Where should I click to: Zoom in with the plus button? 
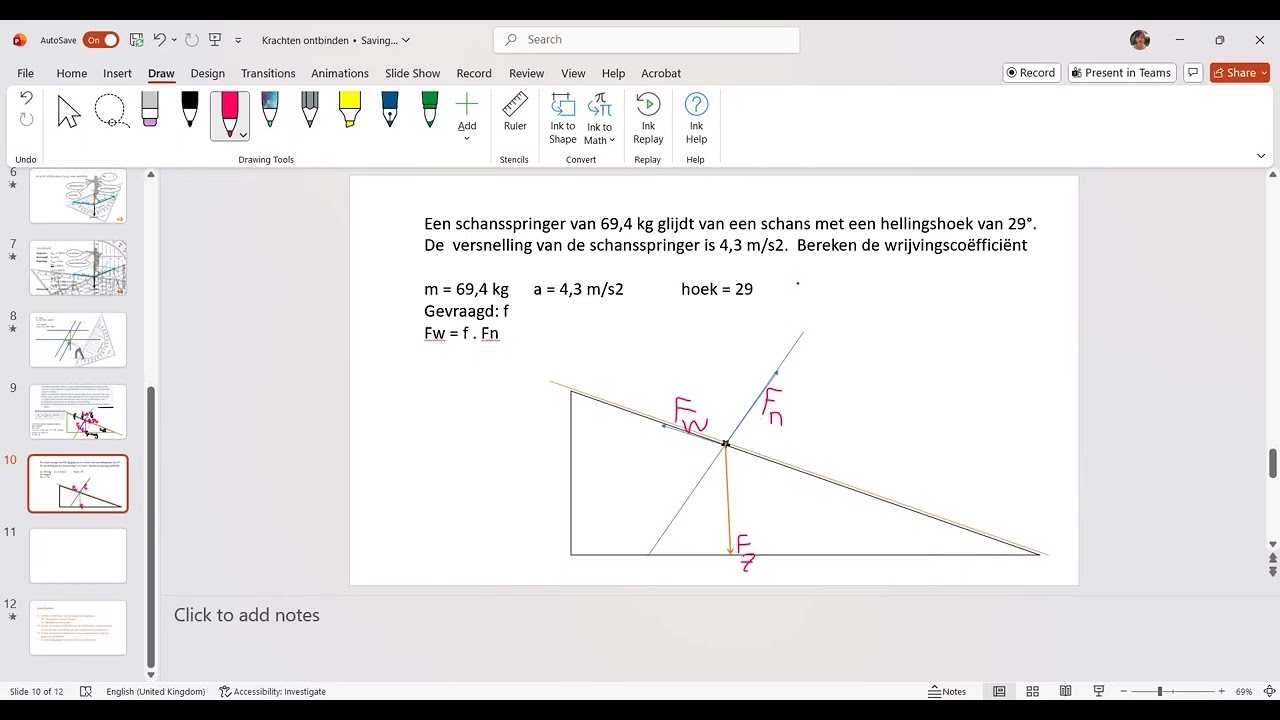point(1221,691)
